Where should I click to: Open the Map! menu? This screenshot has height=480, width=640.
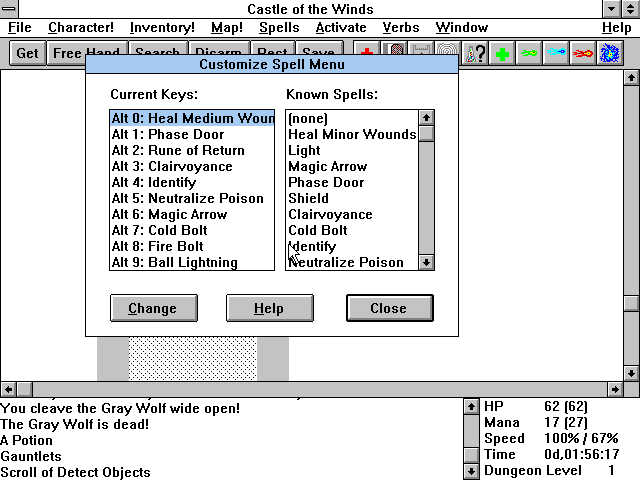[x=227, y=28]
